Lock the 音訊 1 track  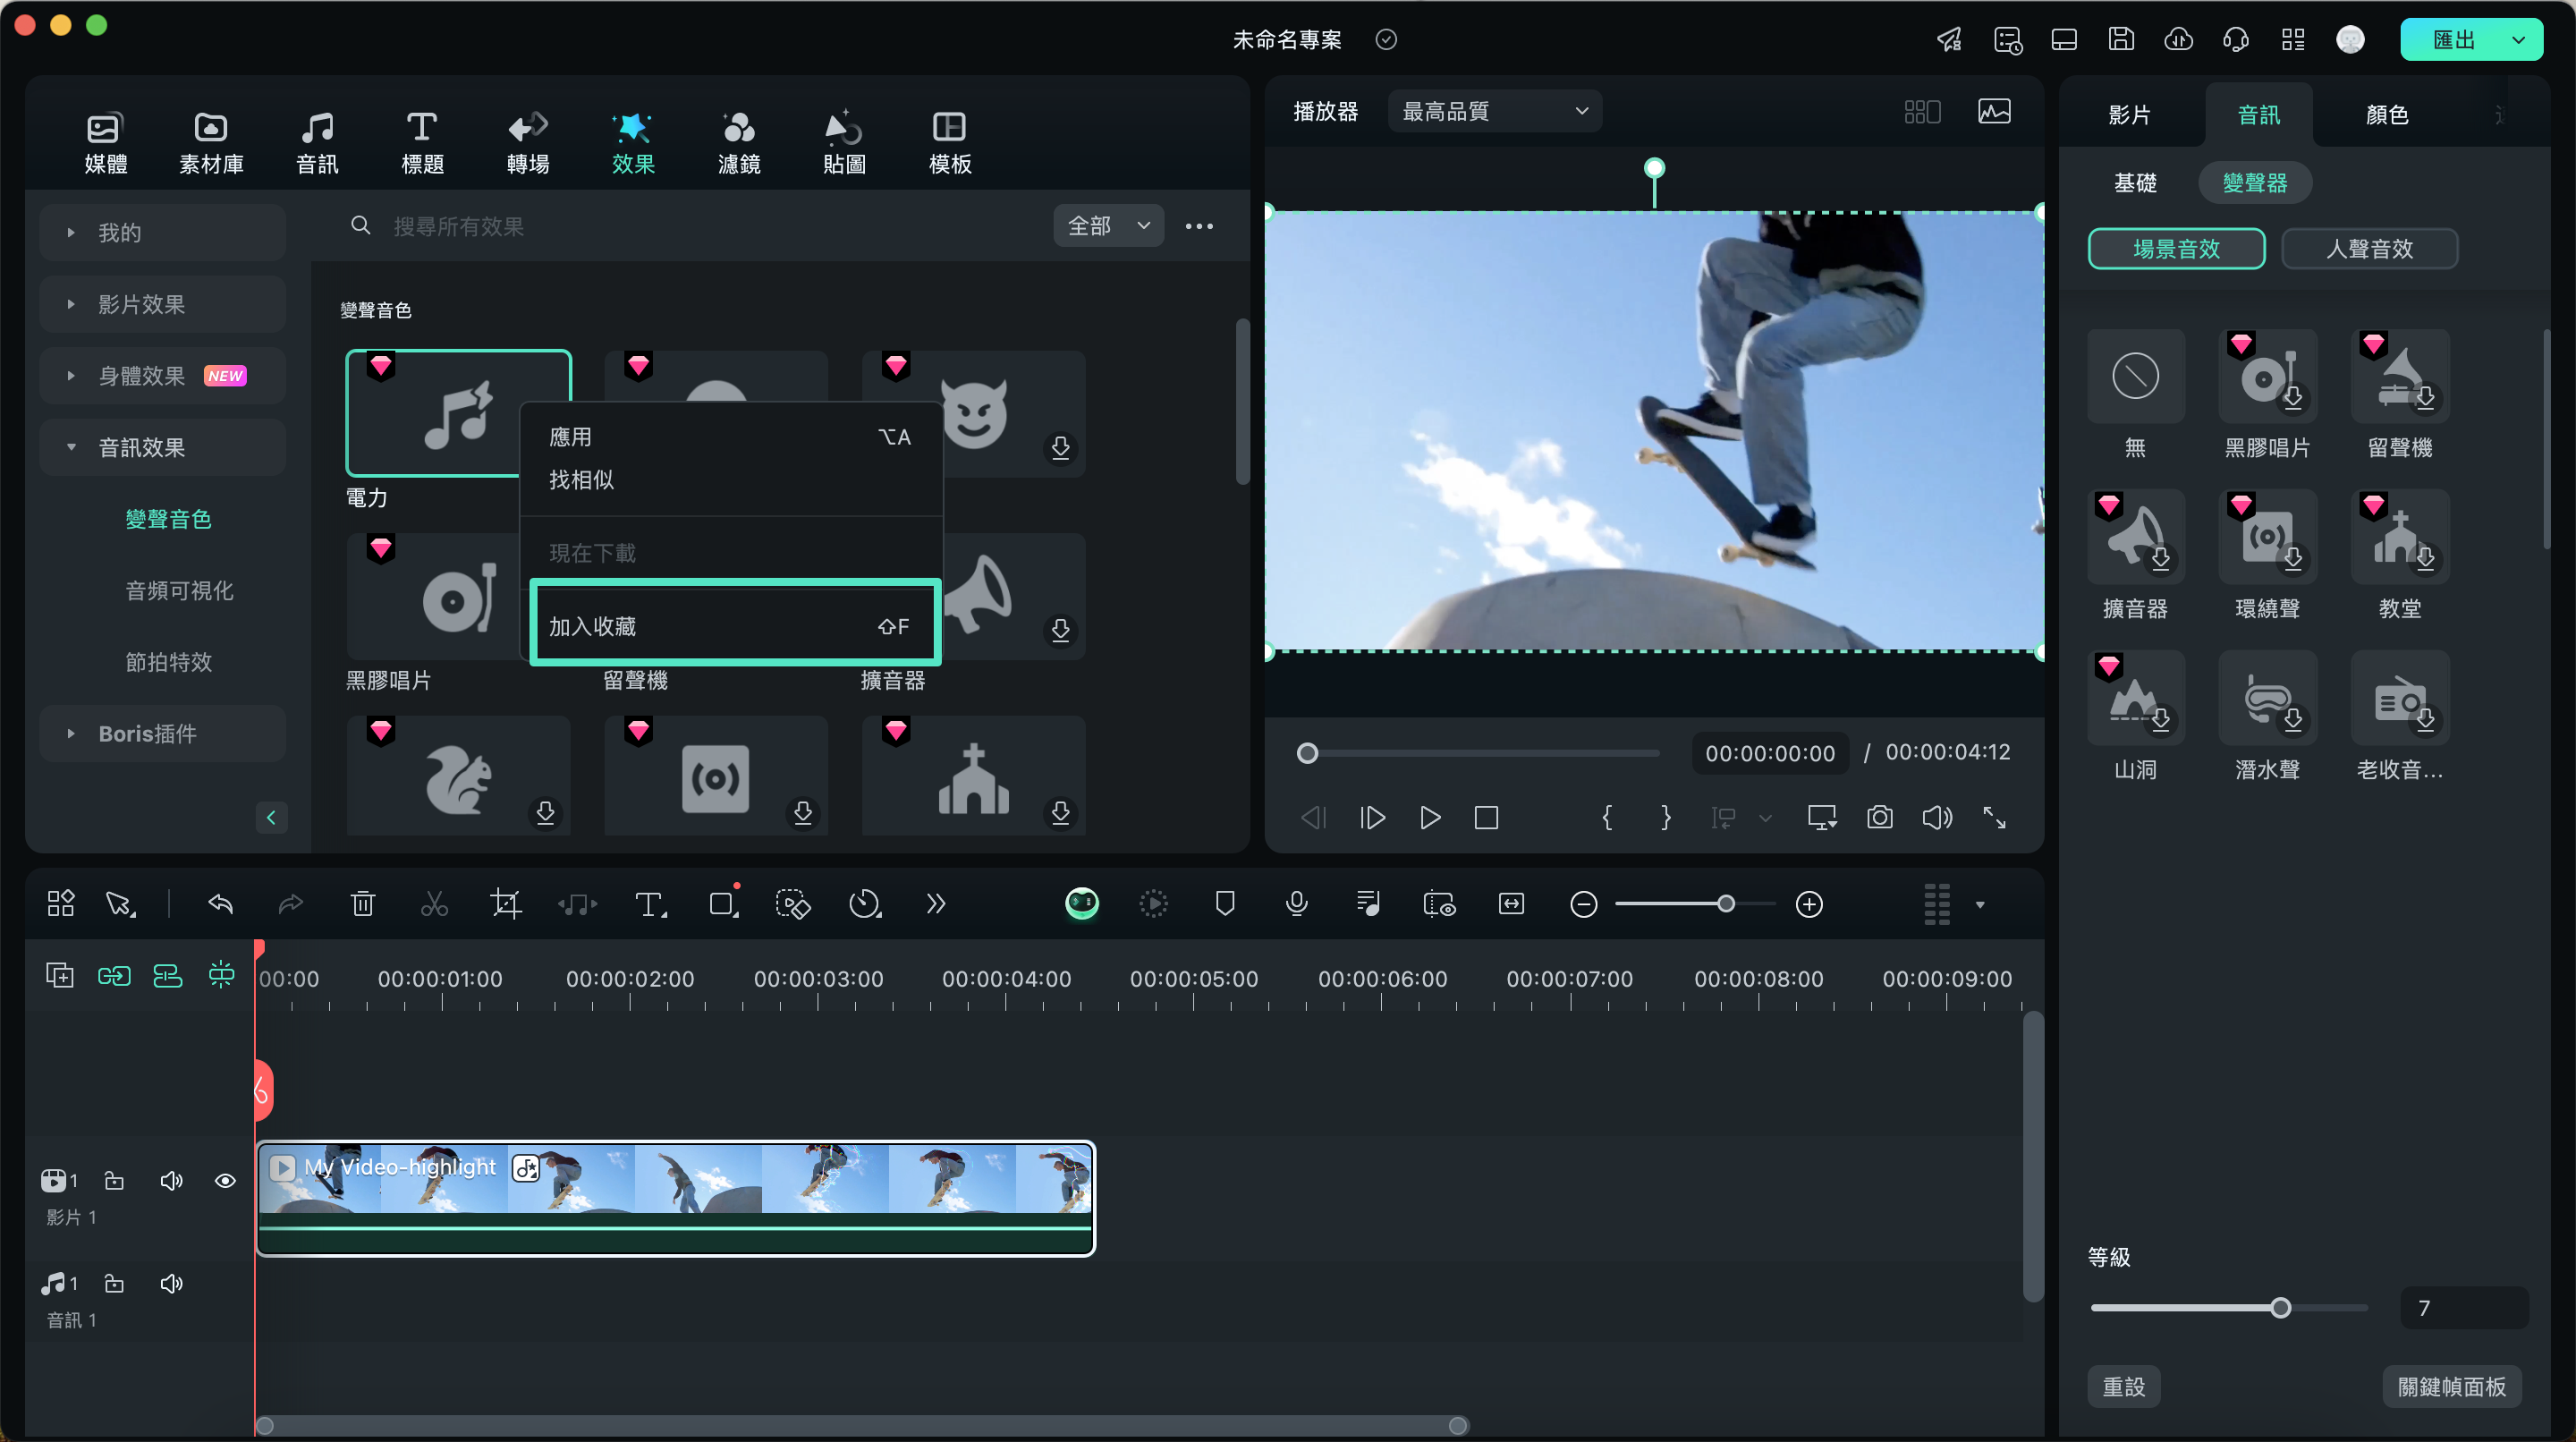(115, 1283)
